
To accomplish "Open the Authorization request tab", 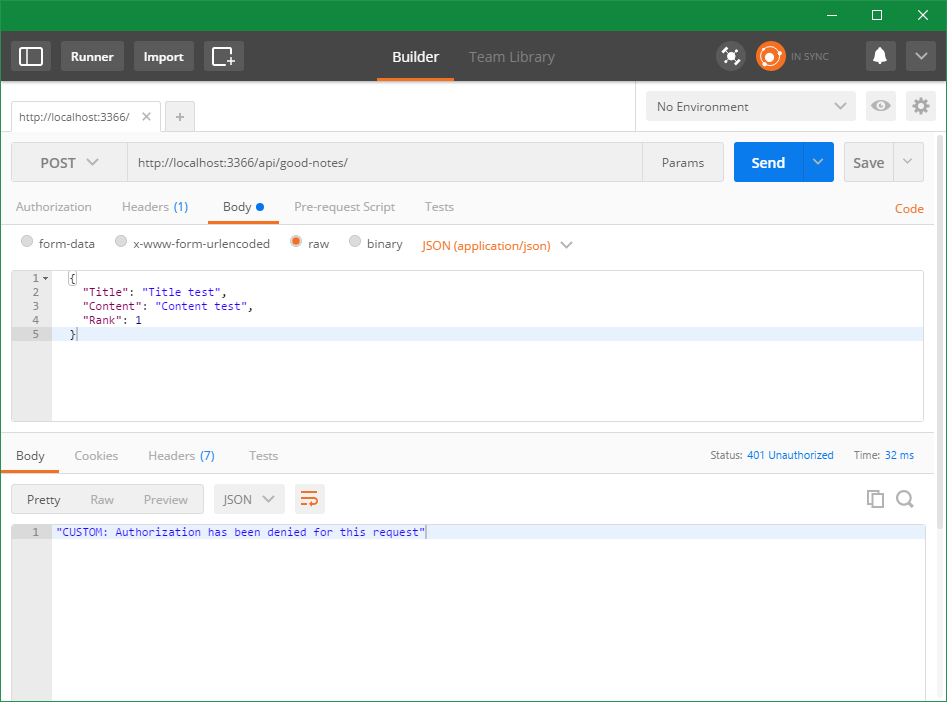I will (54, 207).
